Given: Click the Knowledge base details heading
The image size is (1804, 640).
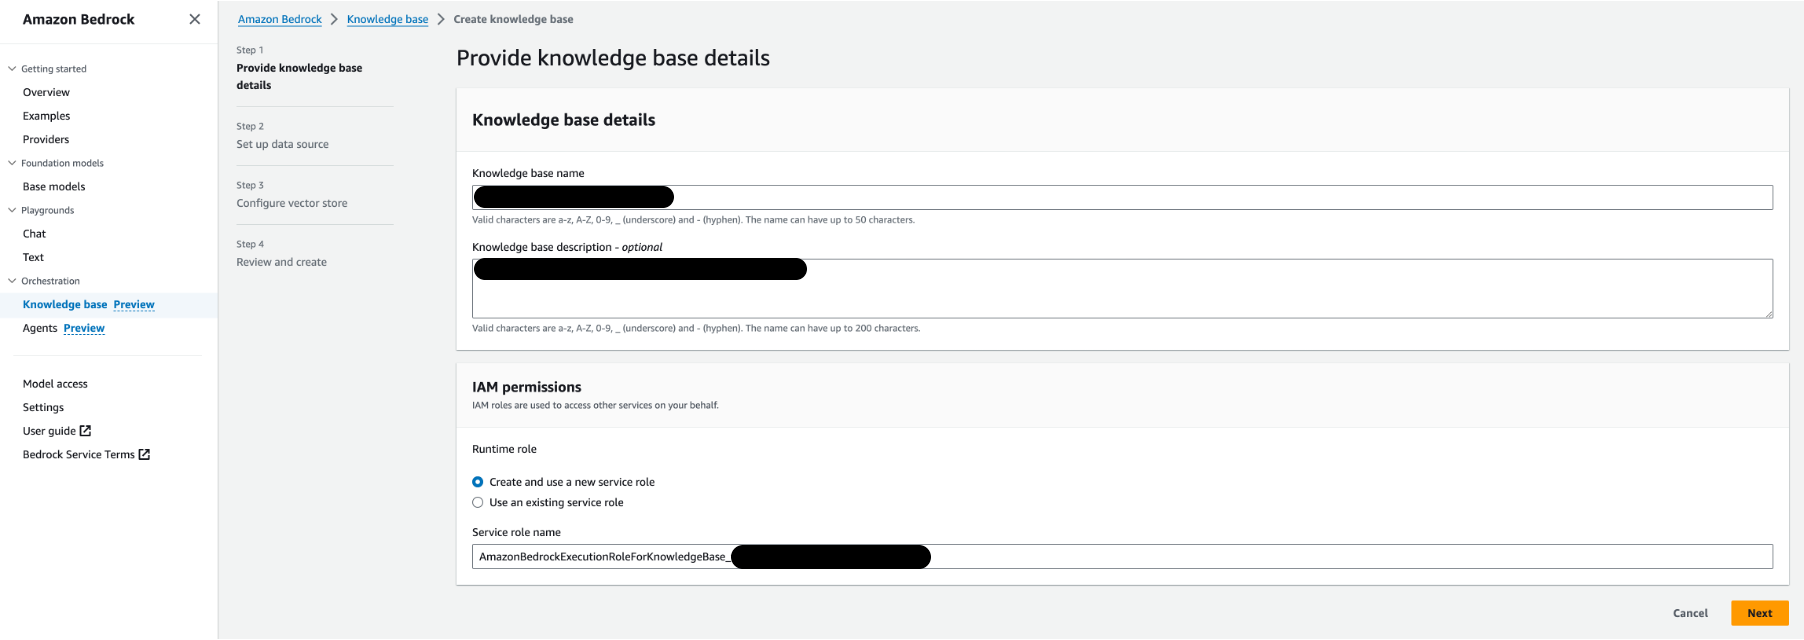Looking at the screenshot, I should pyautogui.click(x=563, y=120).
